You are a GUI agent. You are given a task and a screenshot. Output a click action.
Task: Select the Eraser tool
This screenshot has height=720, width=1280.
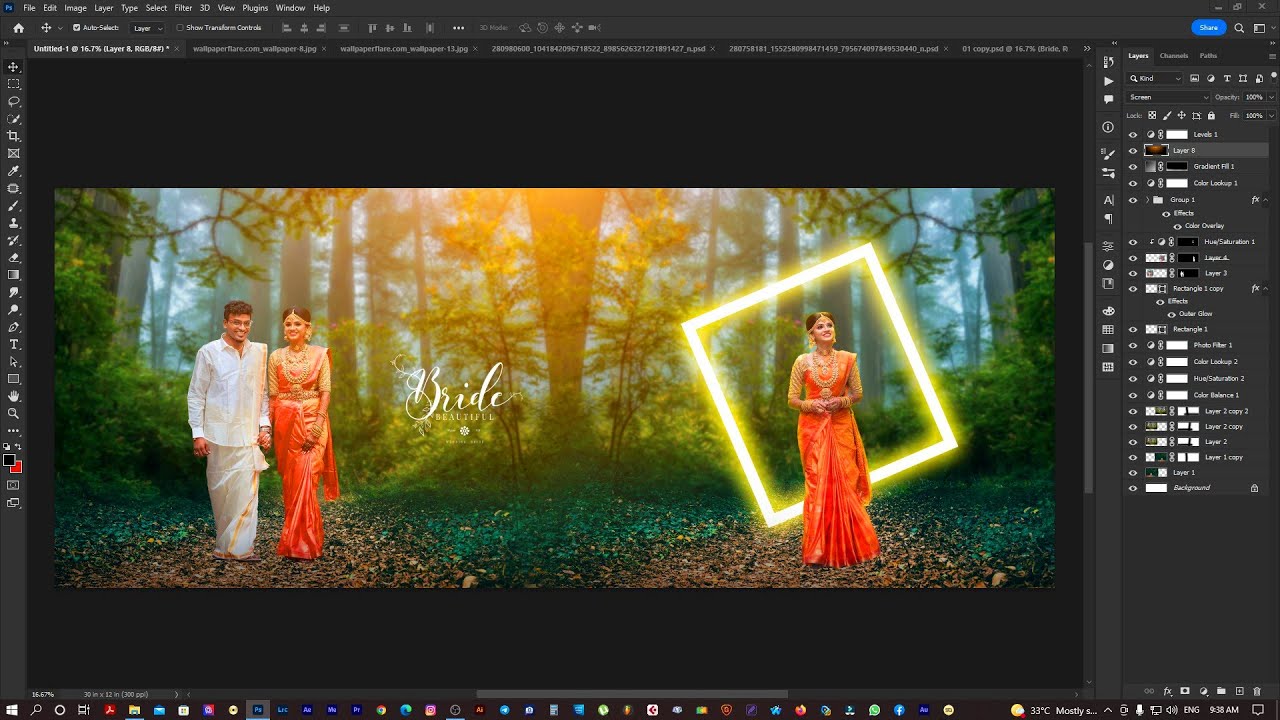pyautogui.click(x=13, y=258)
